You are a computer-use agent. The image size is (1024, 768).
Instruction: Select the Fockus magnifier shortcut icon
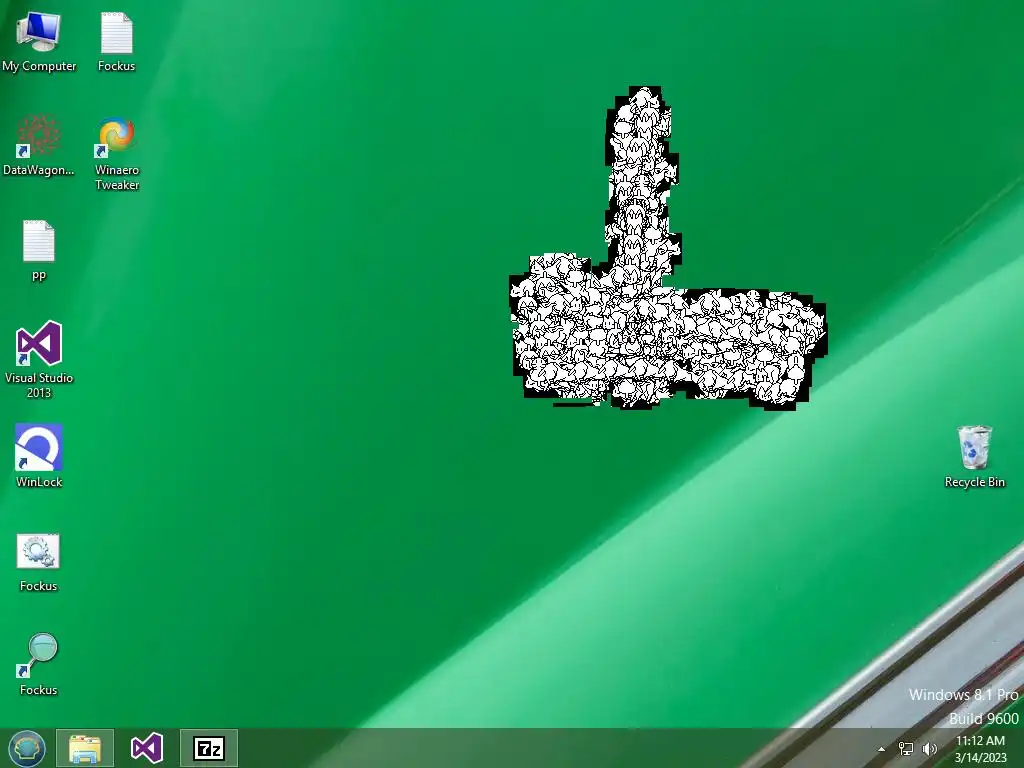pos(39,664)
